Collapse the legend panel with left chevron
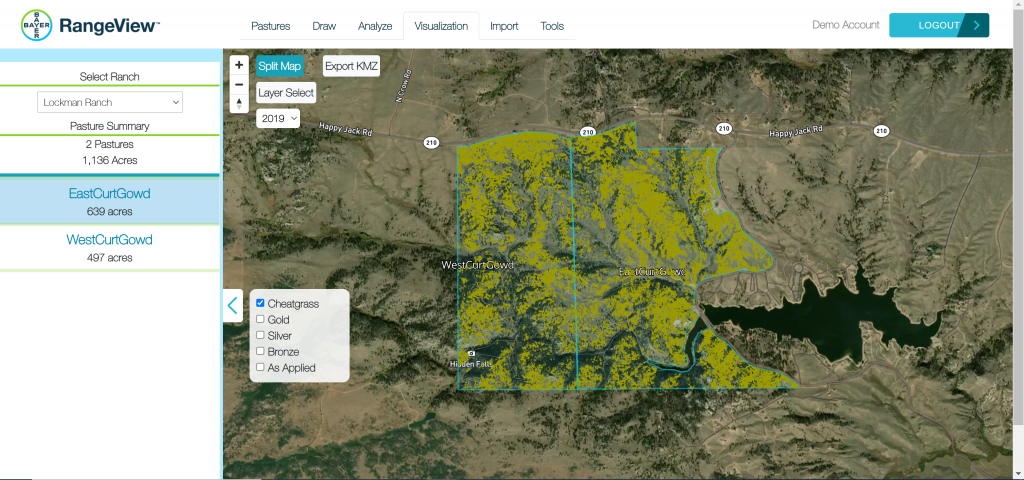The width and height of the screenshot is (1024, 480). [232, 306]
